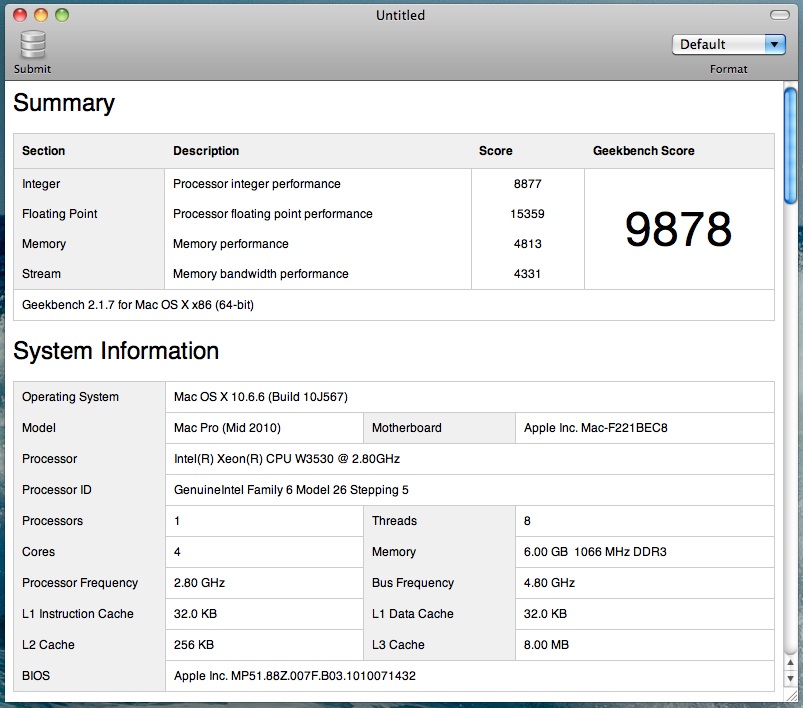Click the scrollbar up arrow

pyautogui.click(x=791, y=662)
